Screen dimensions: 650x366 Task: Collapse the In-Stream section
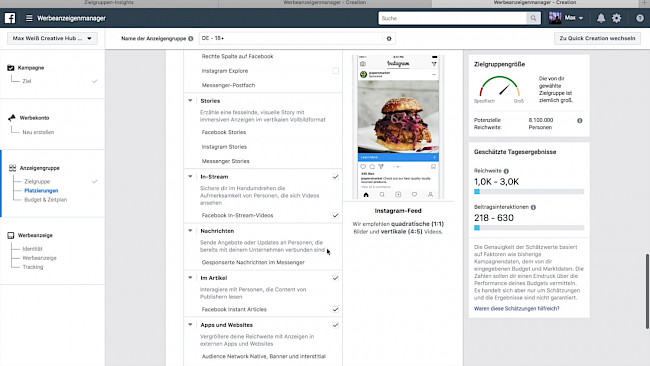coord(190,177)
